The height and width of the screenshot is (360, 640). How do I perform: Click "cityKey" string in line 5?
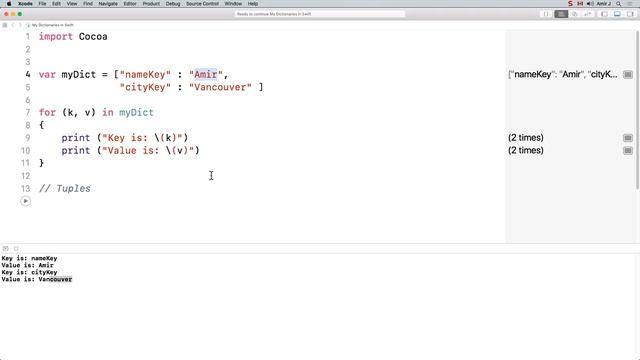point(145,87)
